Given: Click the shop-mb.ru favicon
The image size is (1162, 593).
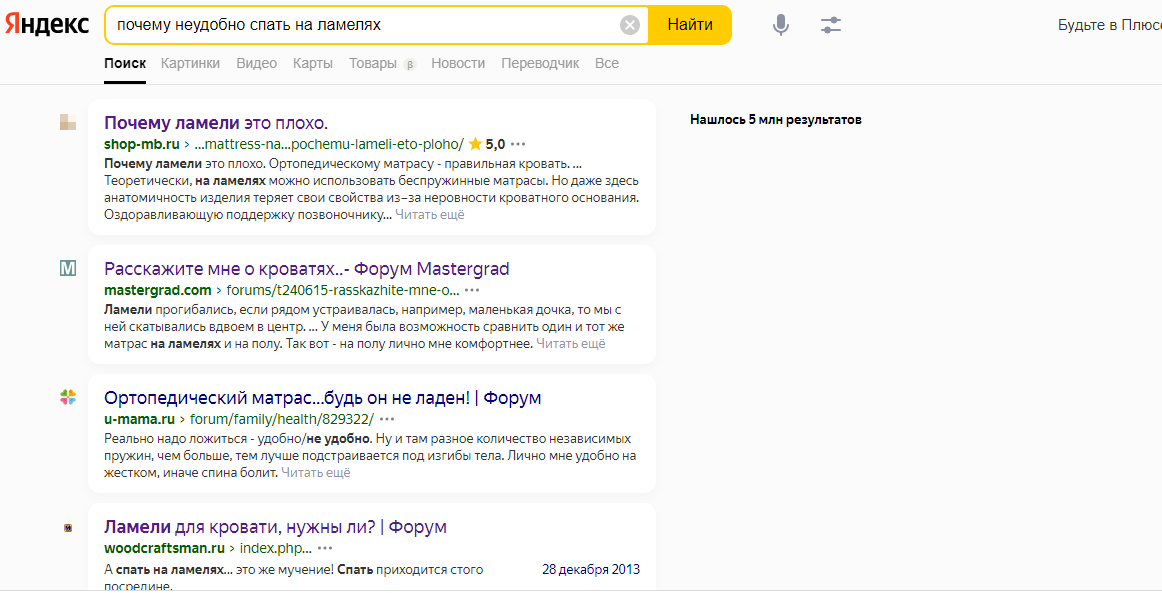Looking at the screenshot, I should click(68, 122).
